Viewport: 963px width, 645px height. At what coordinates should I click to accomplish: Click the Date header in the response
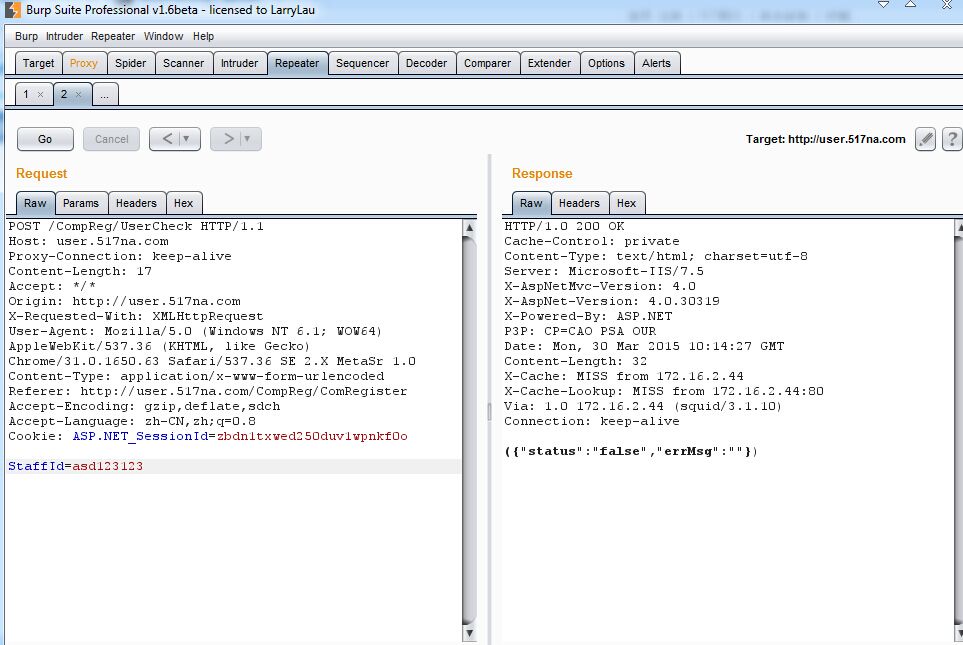(x=644, y=346)
